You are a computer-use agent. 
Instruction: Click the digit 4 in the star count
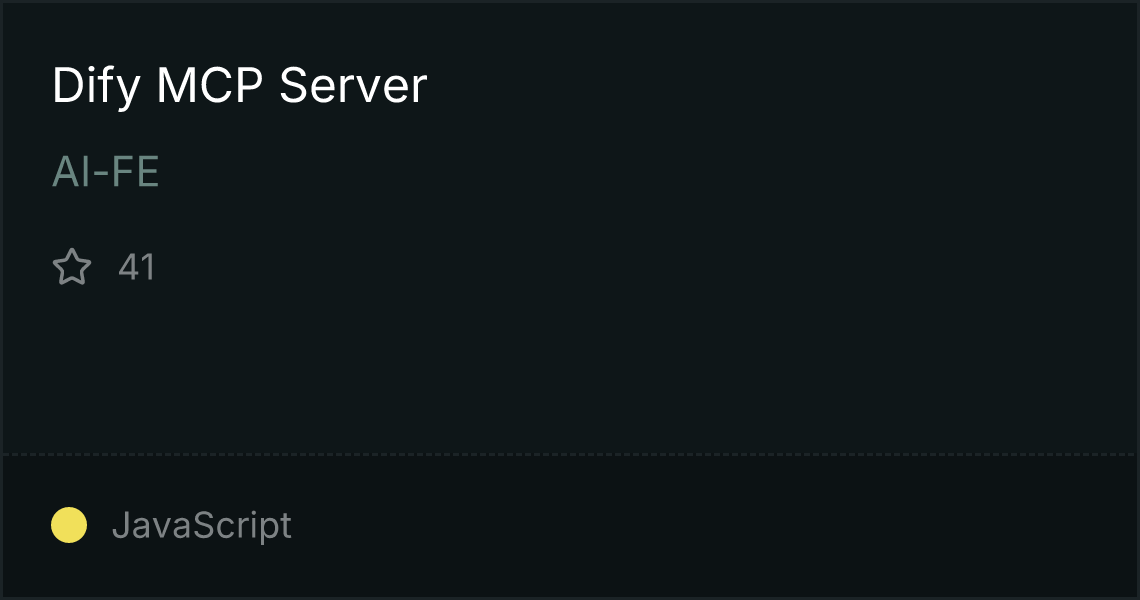click(x=128, y=267)
